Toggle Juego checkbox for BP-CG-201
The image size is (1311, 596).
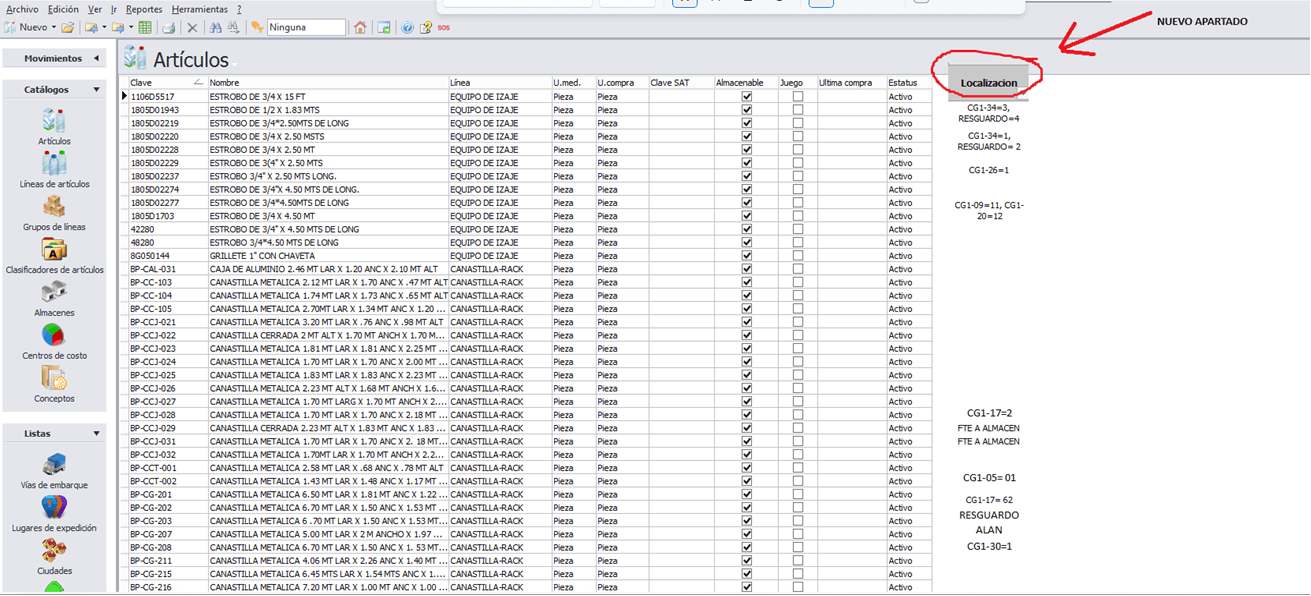[797, 494]
